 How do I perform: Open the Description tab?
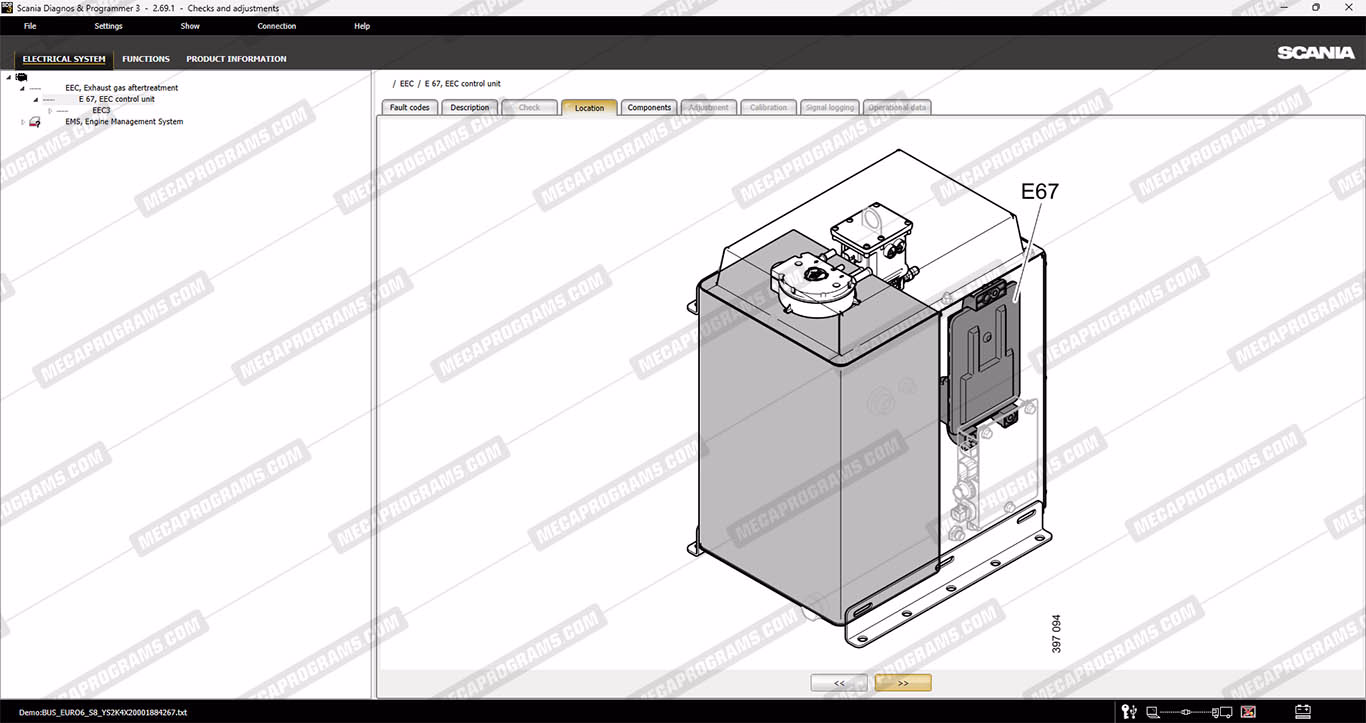[x=469, y=107]
